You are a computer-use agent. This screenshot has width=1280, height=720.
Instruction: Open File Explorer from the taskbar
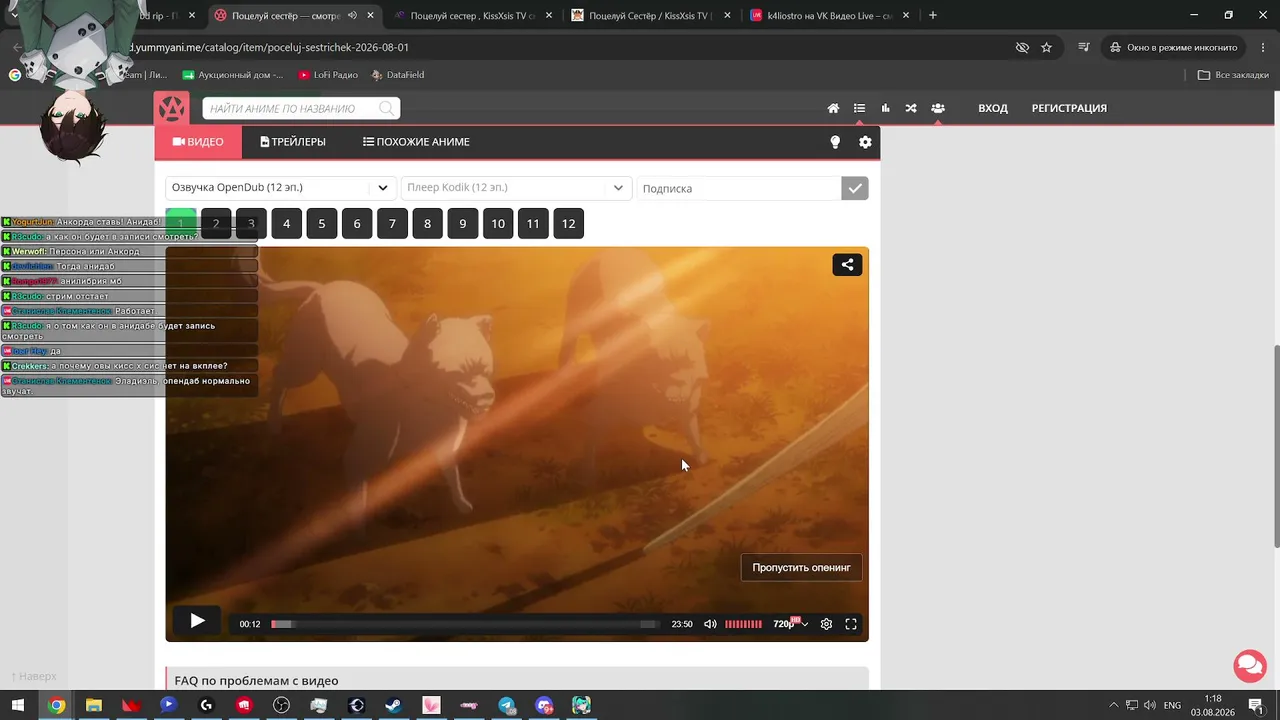(94, 705)
